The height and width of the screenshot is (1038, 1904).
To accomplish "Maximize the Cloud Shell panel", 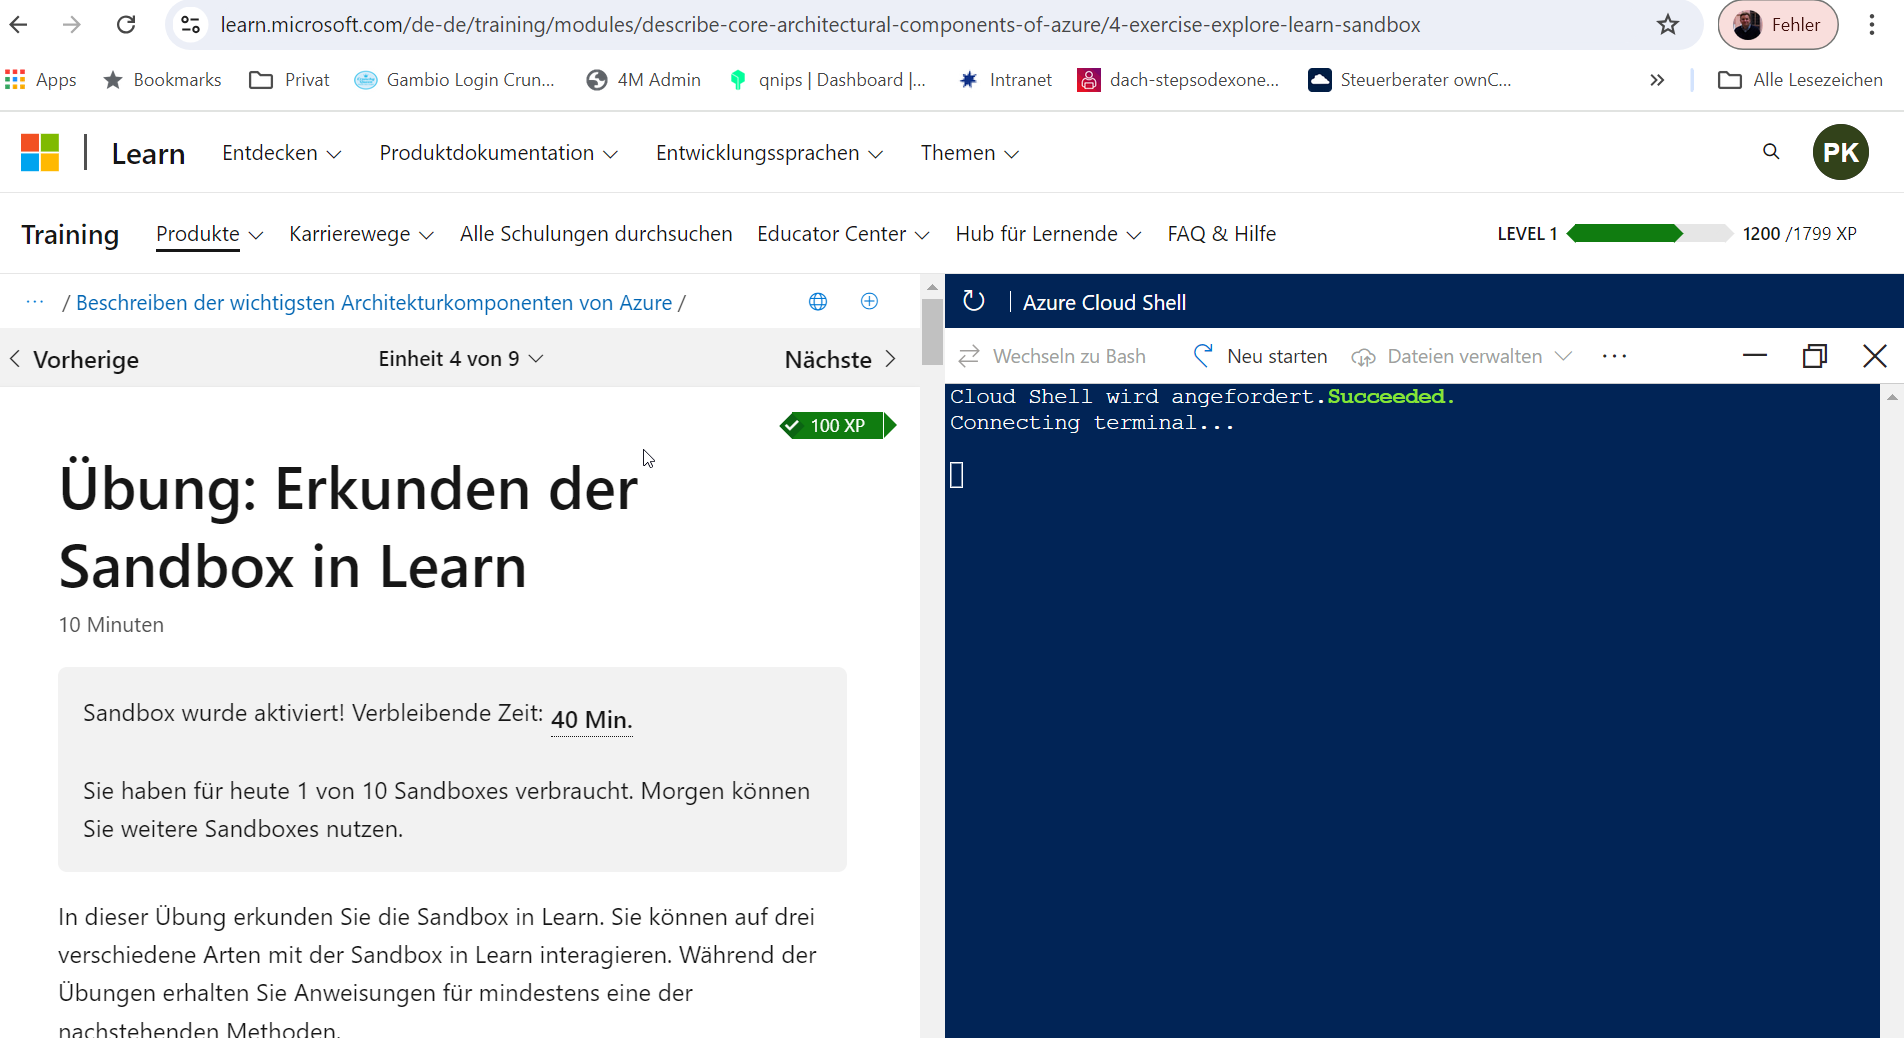I will tap(1815, 356).
